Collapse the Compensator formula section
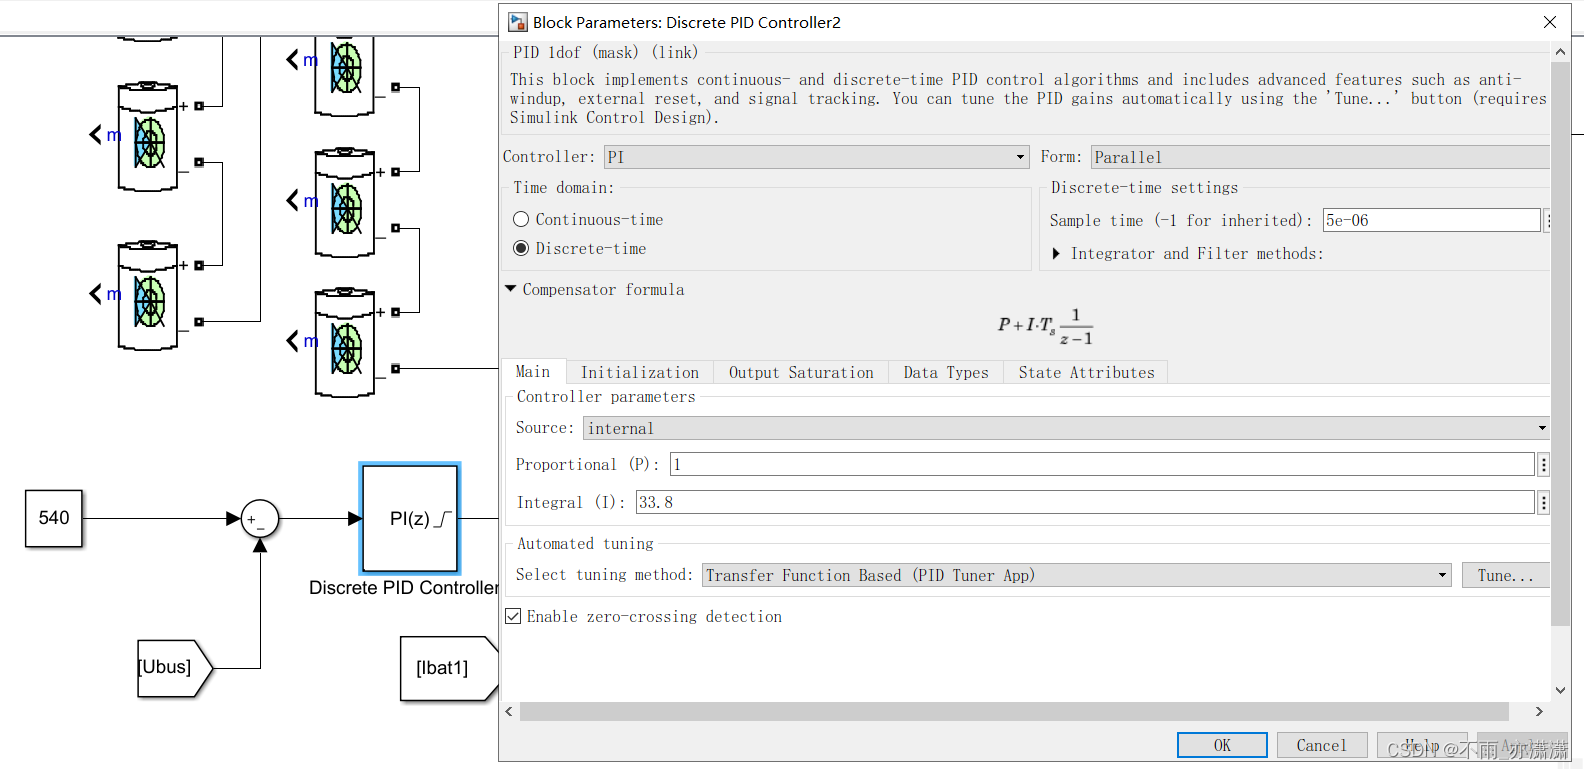 (511, 289)
